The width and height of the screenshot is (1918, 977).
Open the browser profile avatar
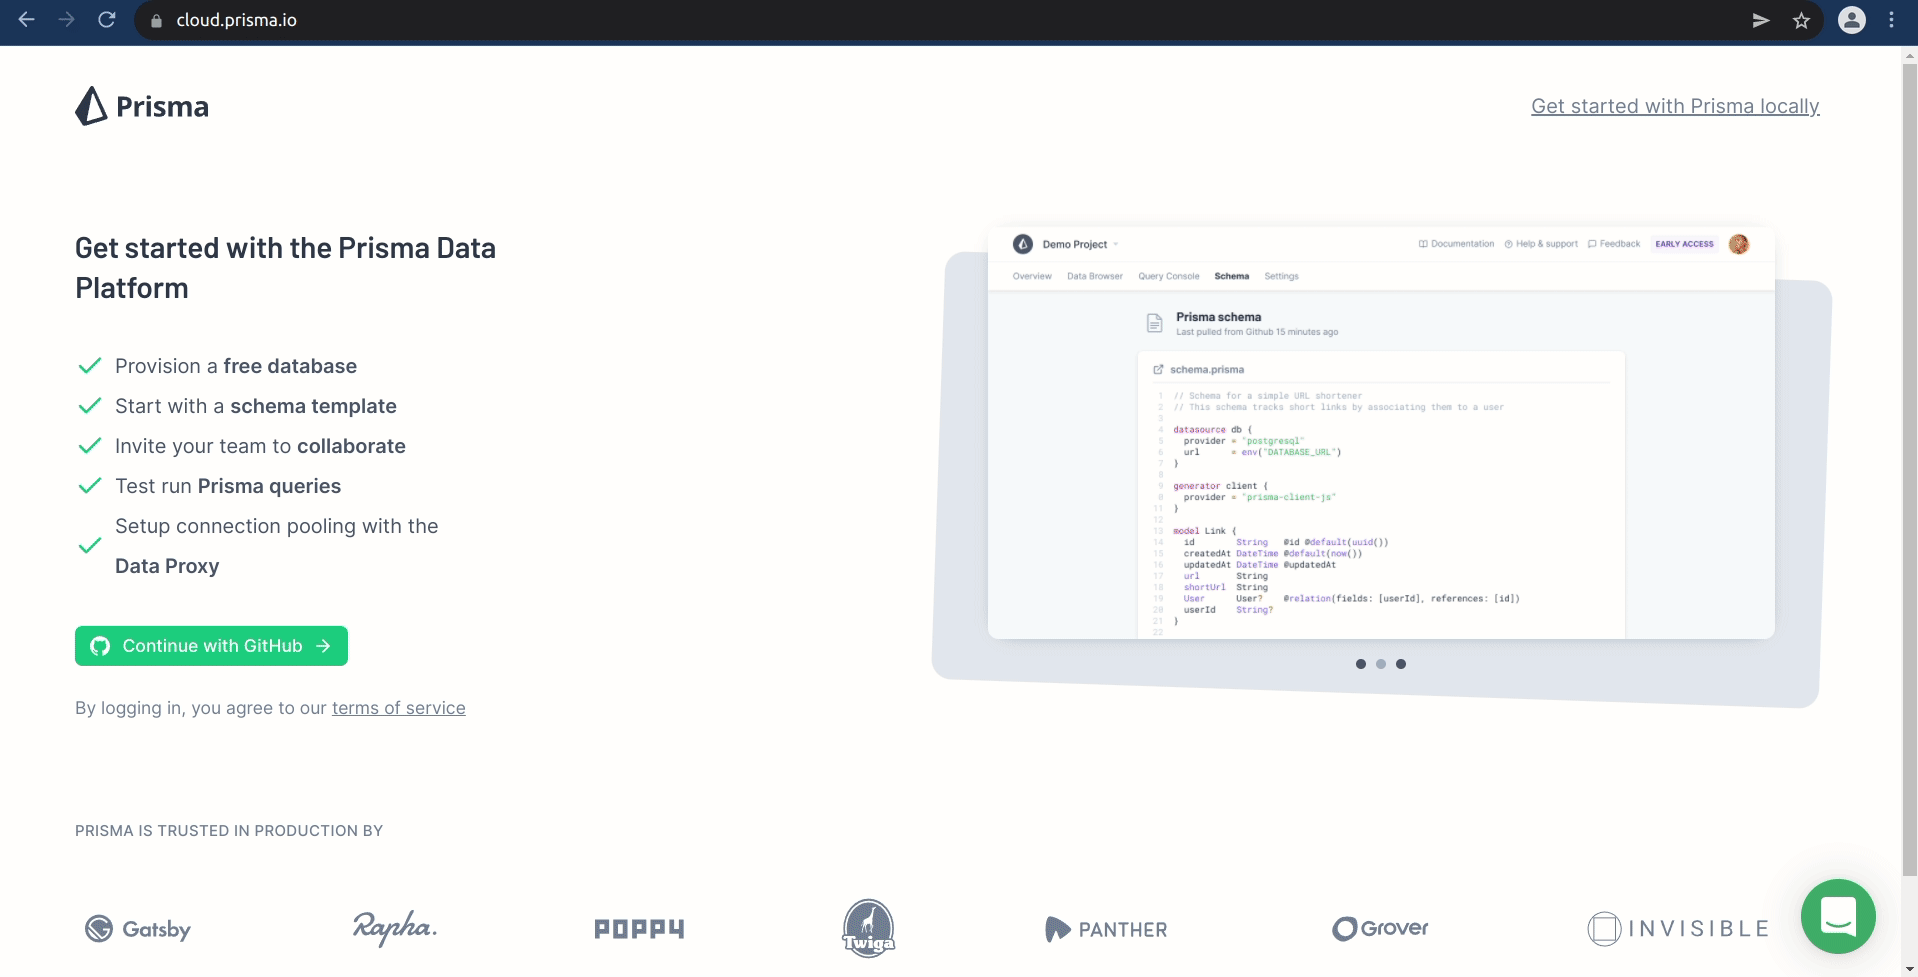click(1852, 20)
